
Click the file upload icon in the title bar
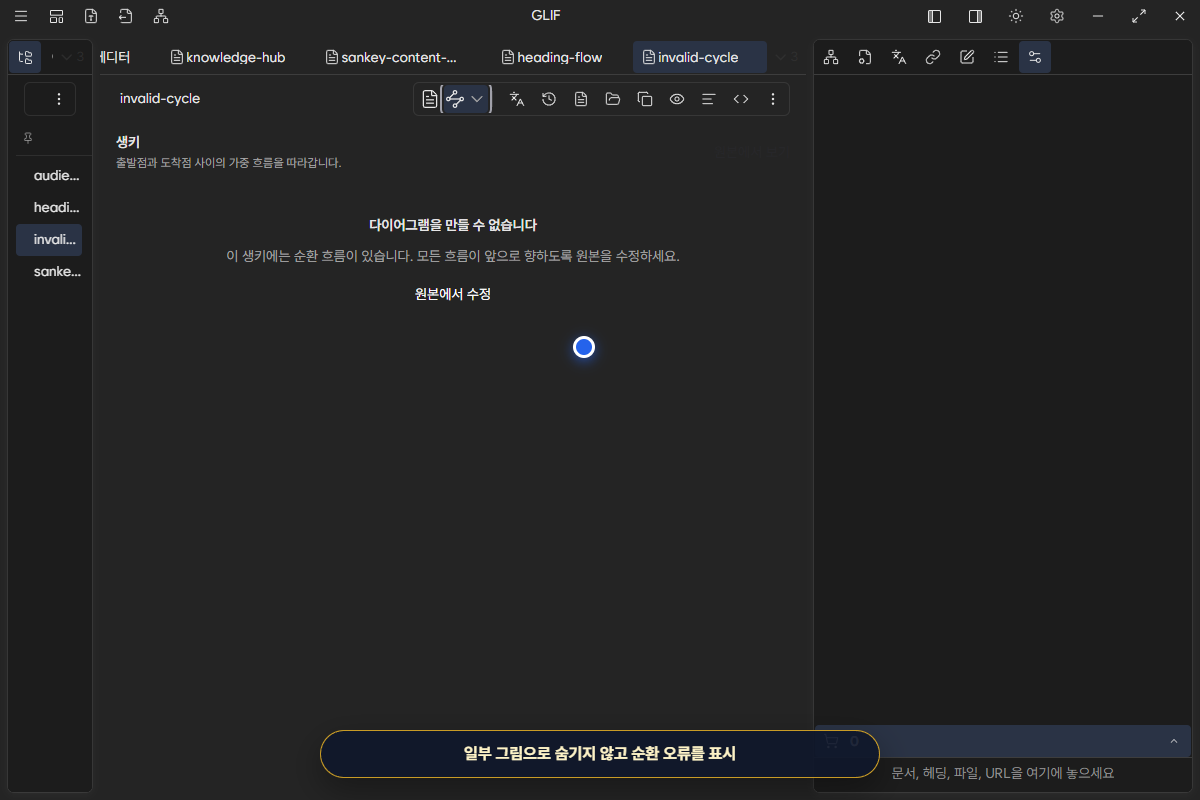(x=91, y=16)
